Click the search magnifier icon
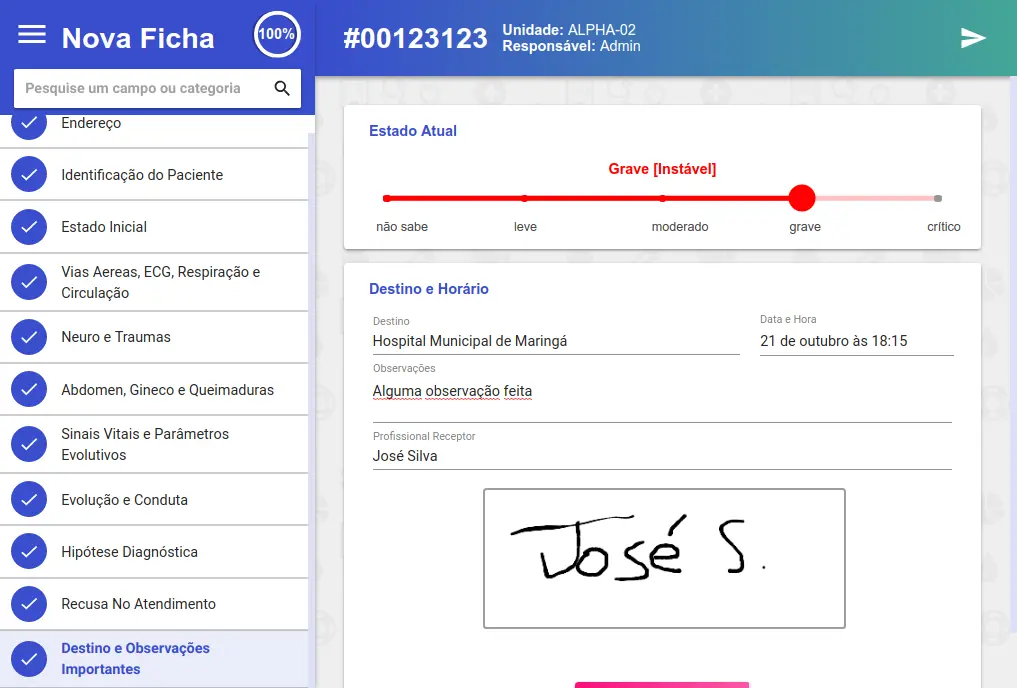Image resolution: width=1017 pixels, height=688 pixels. point(282,88)
